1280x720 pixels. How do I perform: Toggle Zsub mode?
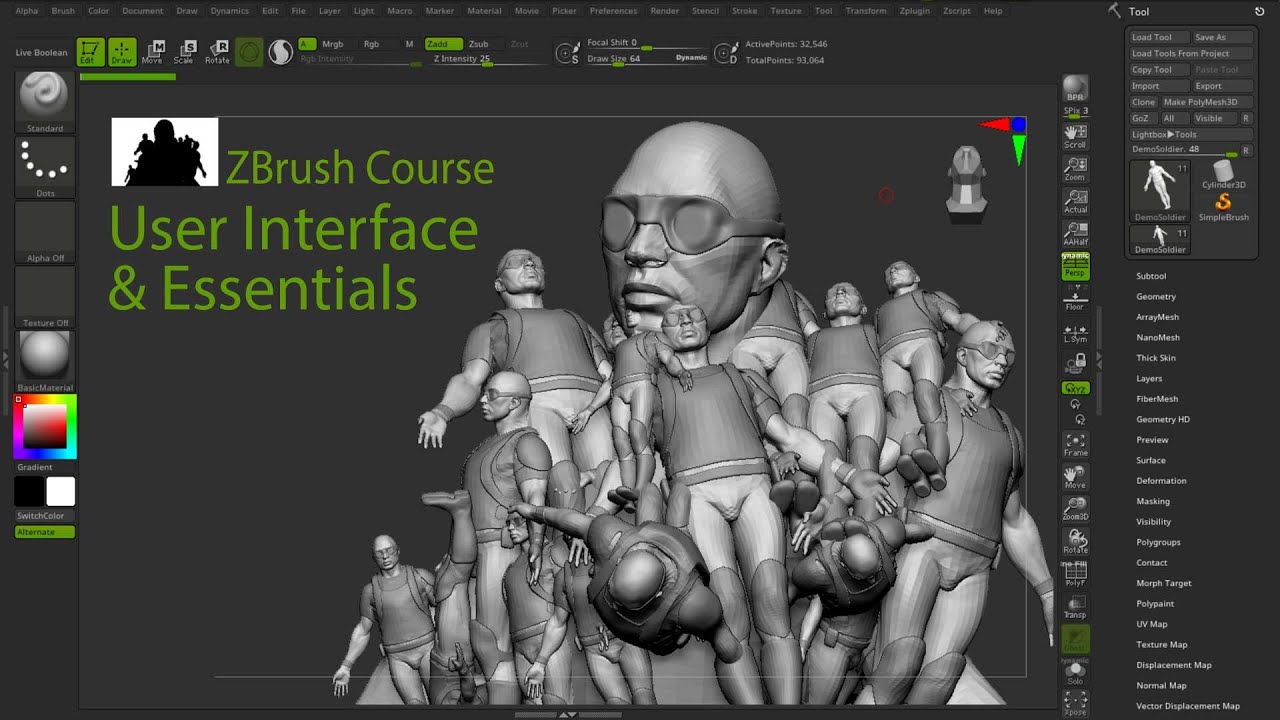click(479, 44)
